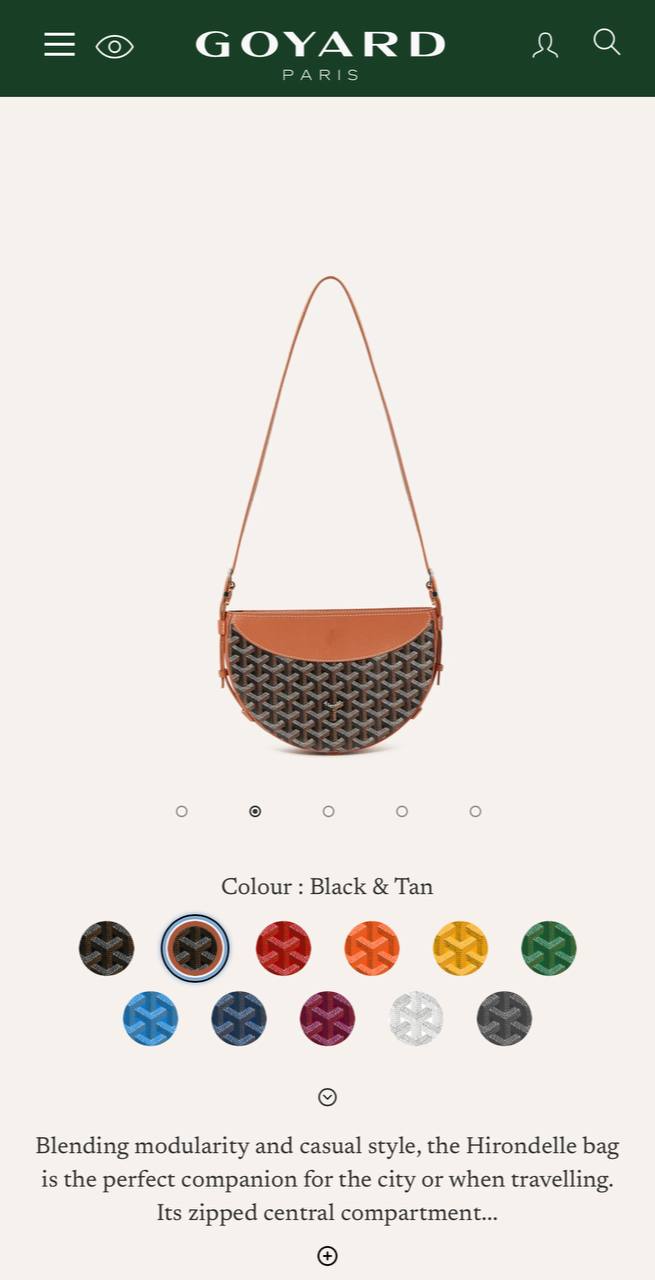Open search with magnifier icon

[607, 42]
